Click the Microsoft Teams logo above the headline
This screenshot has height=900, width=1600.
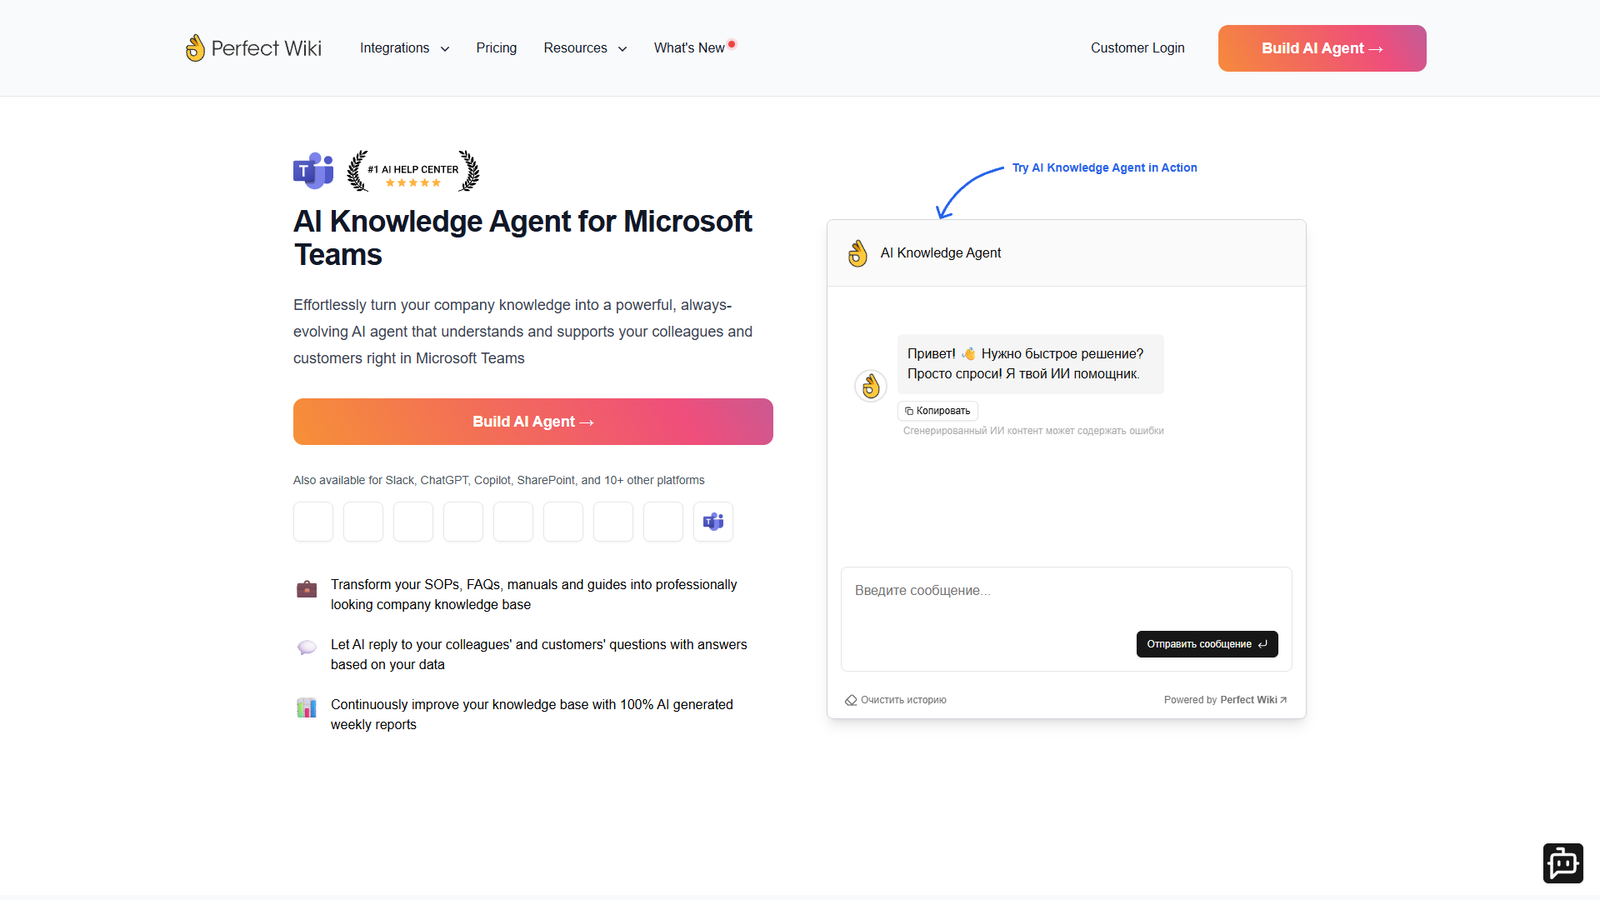pyautogui.click(x=314, y=171)
